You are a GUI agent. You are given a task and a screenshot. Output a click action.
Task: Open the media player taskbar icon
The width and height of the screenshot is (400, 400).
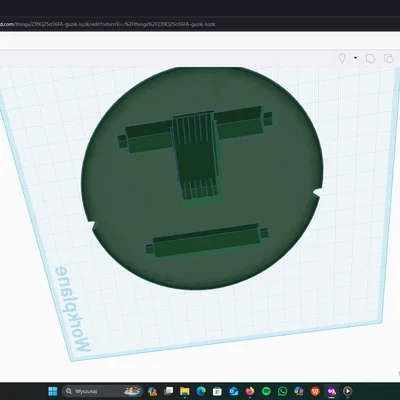pos(347,391)
